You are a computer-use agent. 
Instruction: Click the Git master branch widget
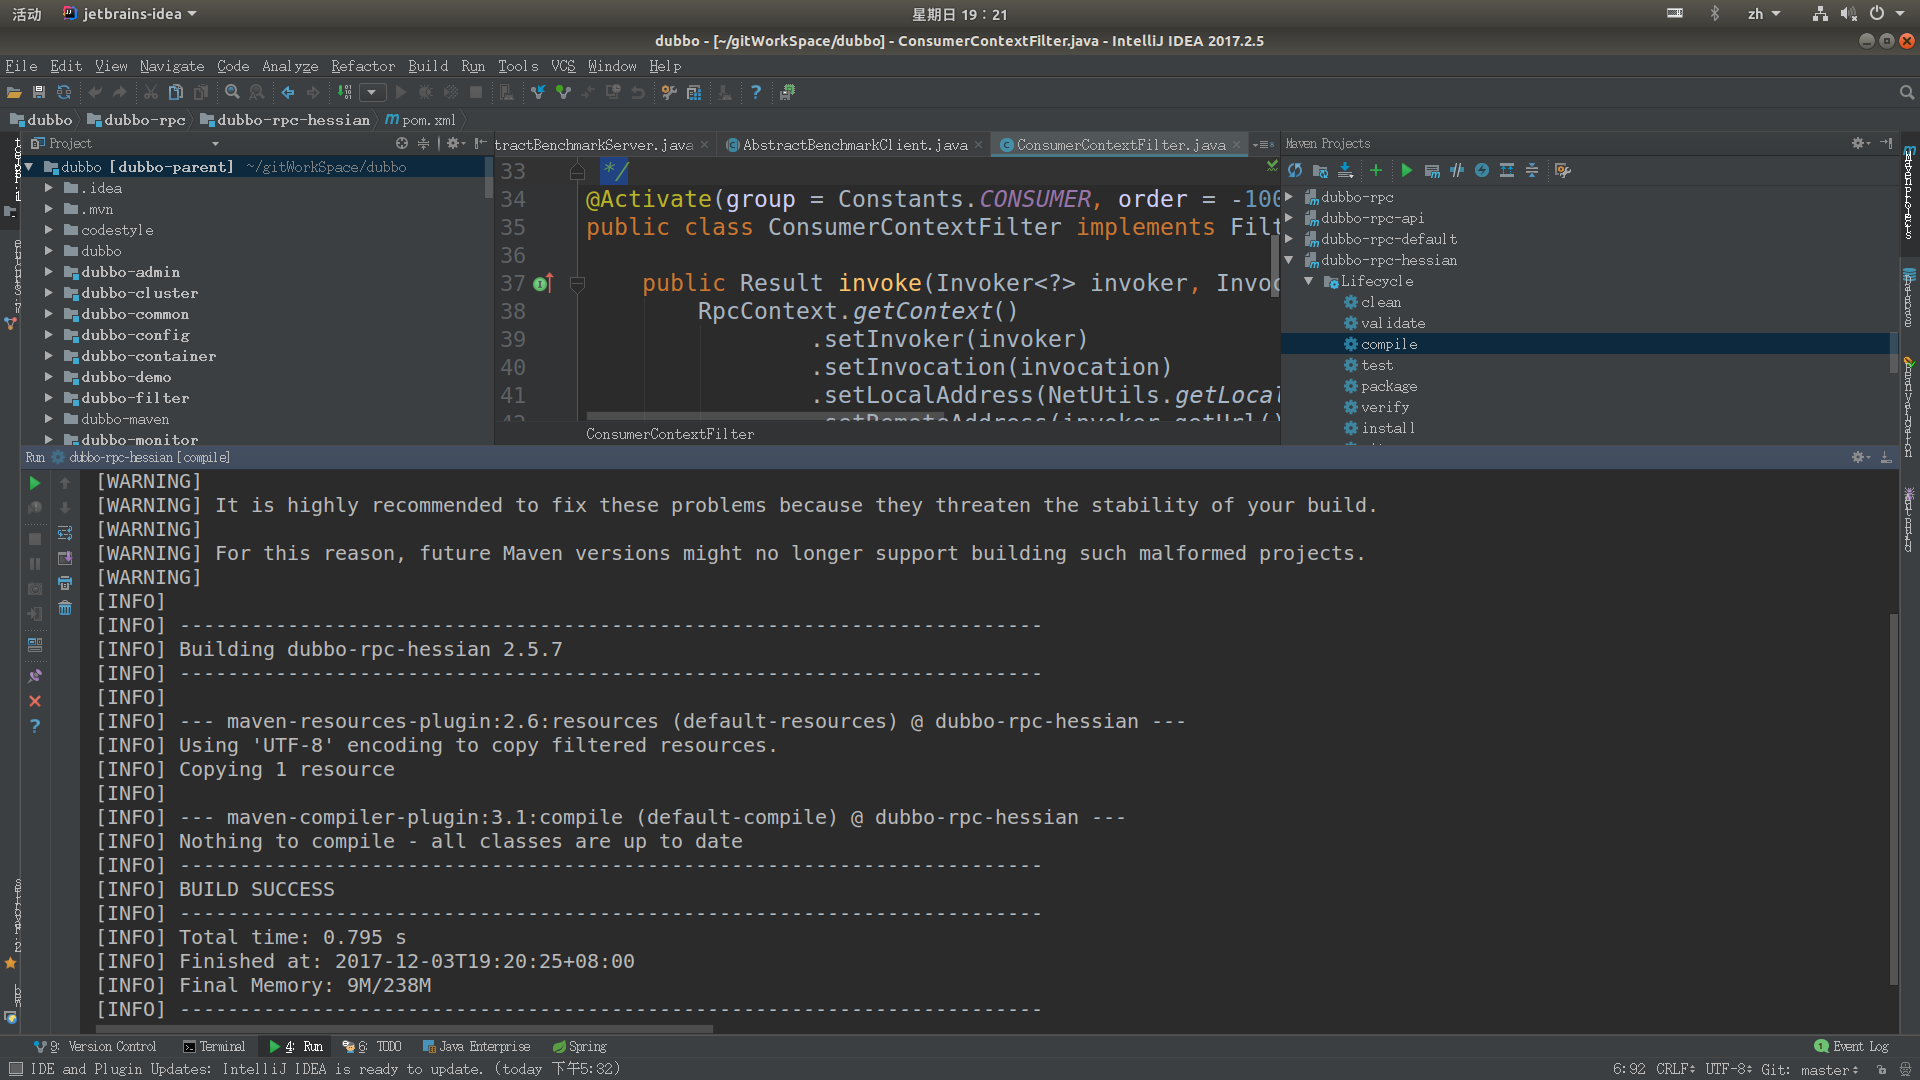(x=1810, y=1069)
